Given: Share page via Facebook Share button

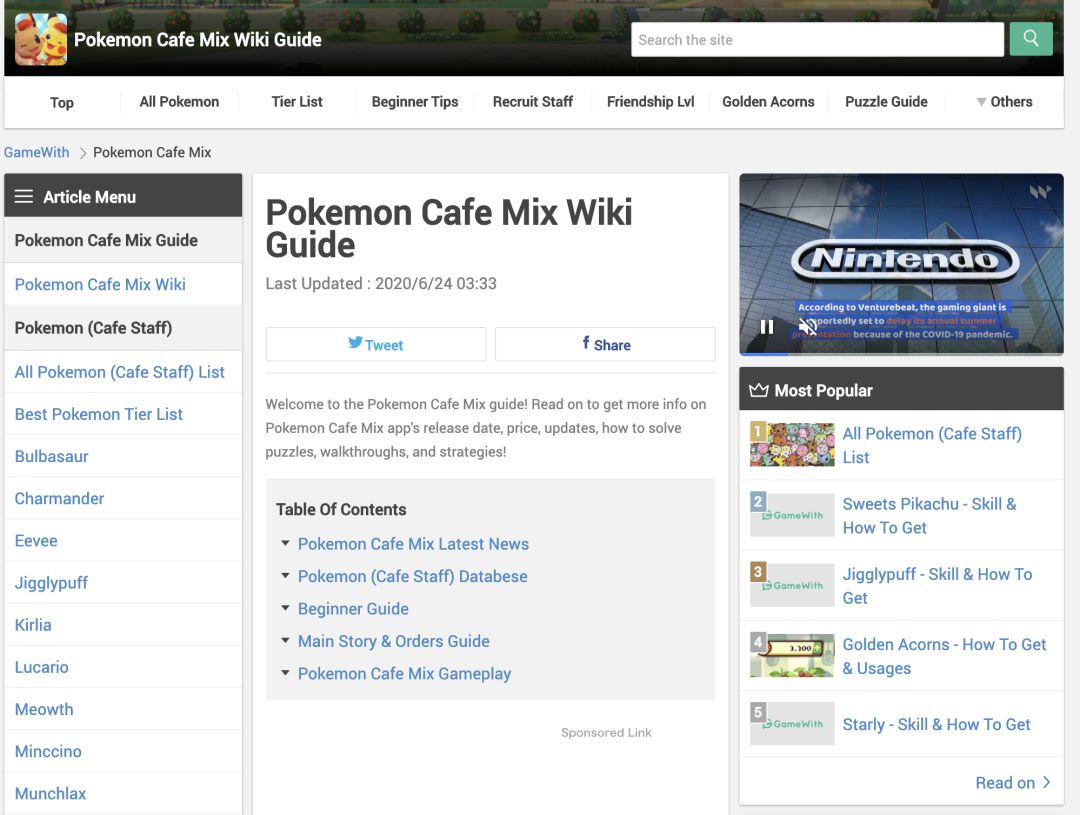Looking at the screenshot, I should click(x=605, y=344).
